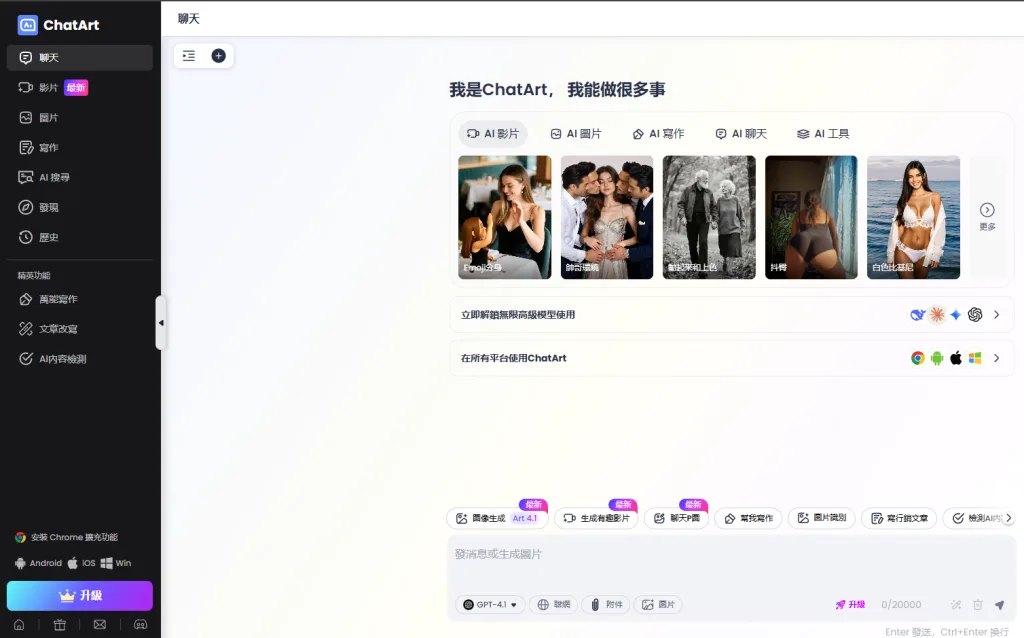This screenshot has width=1024, height=638.
Task: Open the GPT-4.1 model dropdown
Action: 490,605
